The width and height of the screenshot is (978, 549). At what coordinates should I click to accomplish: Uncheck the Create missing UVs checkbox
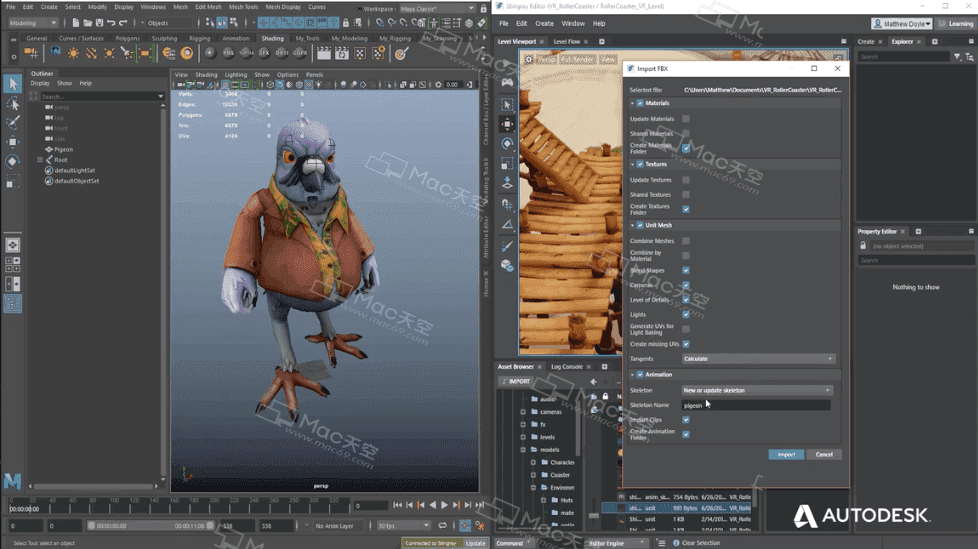[685, 344]
